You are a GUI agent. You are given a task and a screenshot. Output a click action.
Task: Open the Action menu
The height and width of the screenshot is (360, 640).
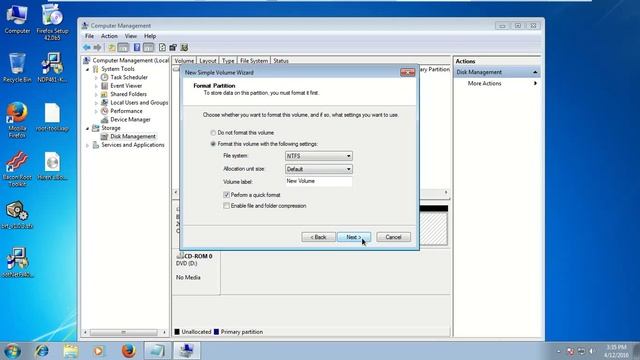click(109, 36)
